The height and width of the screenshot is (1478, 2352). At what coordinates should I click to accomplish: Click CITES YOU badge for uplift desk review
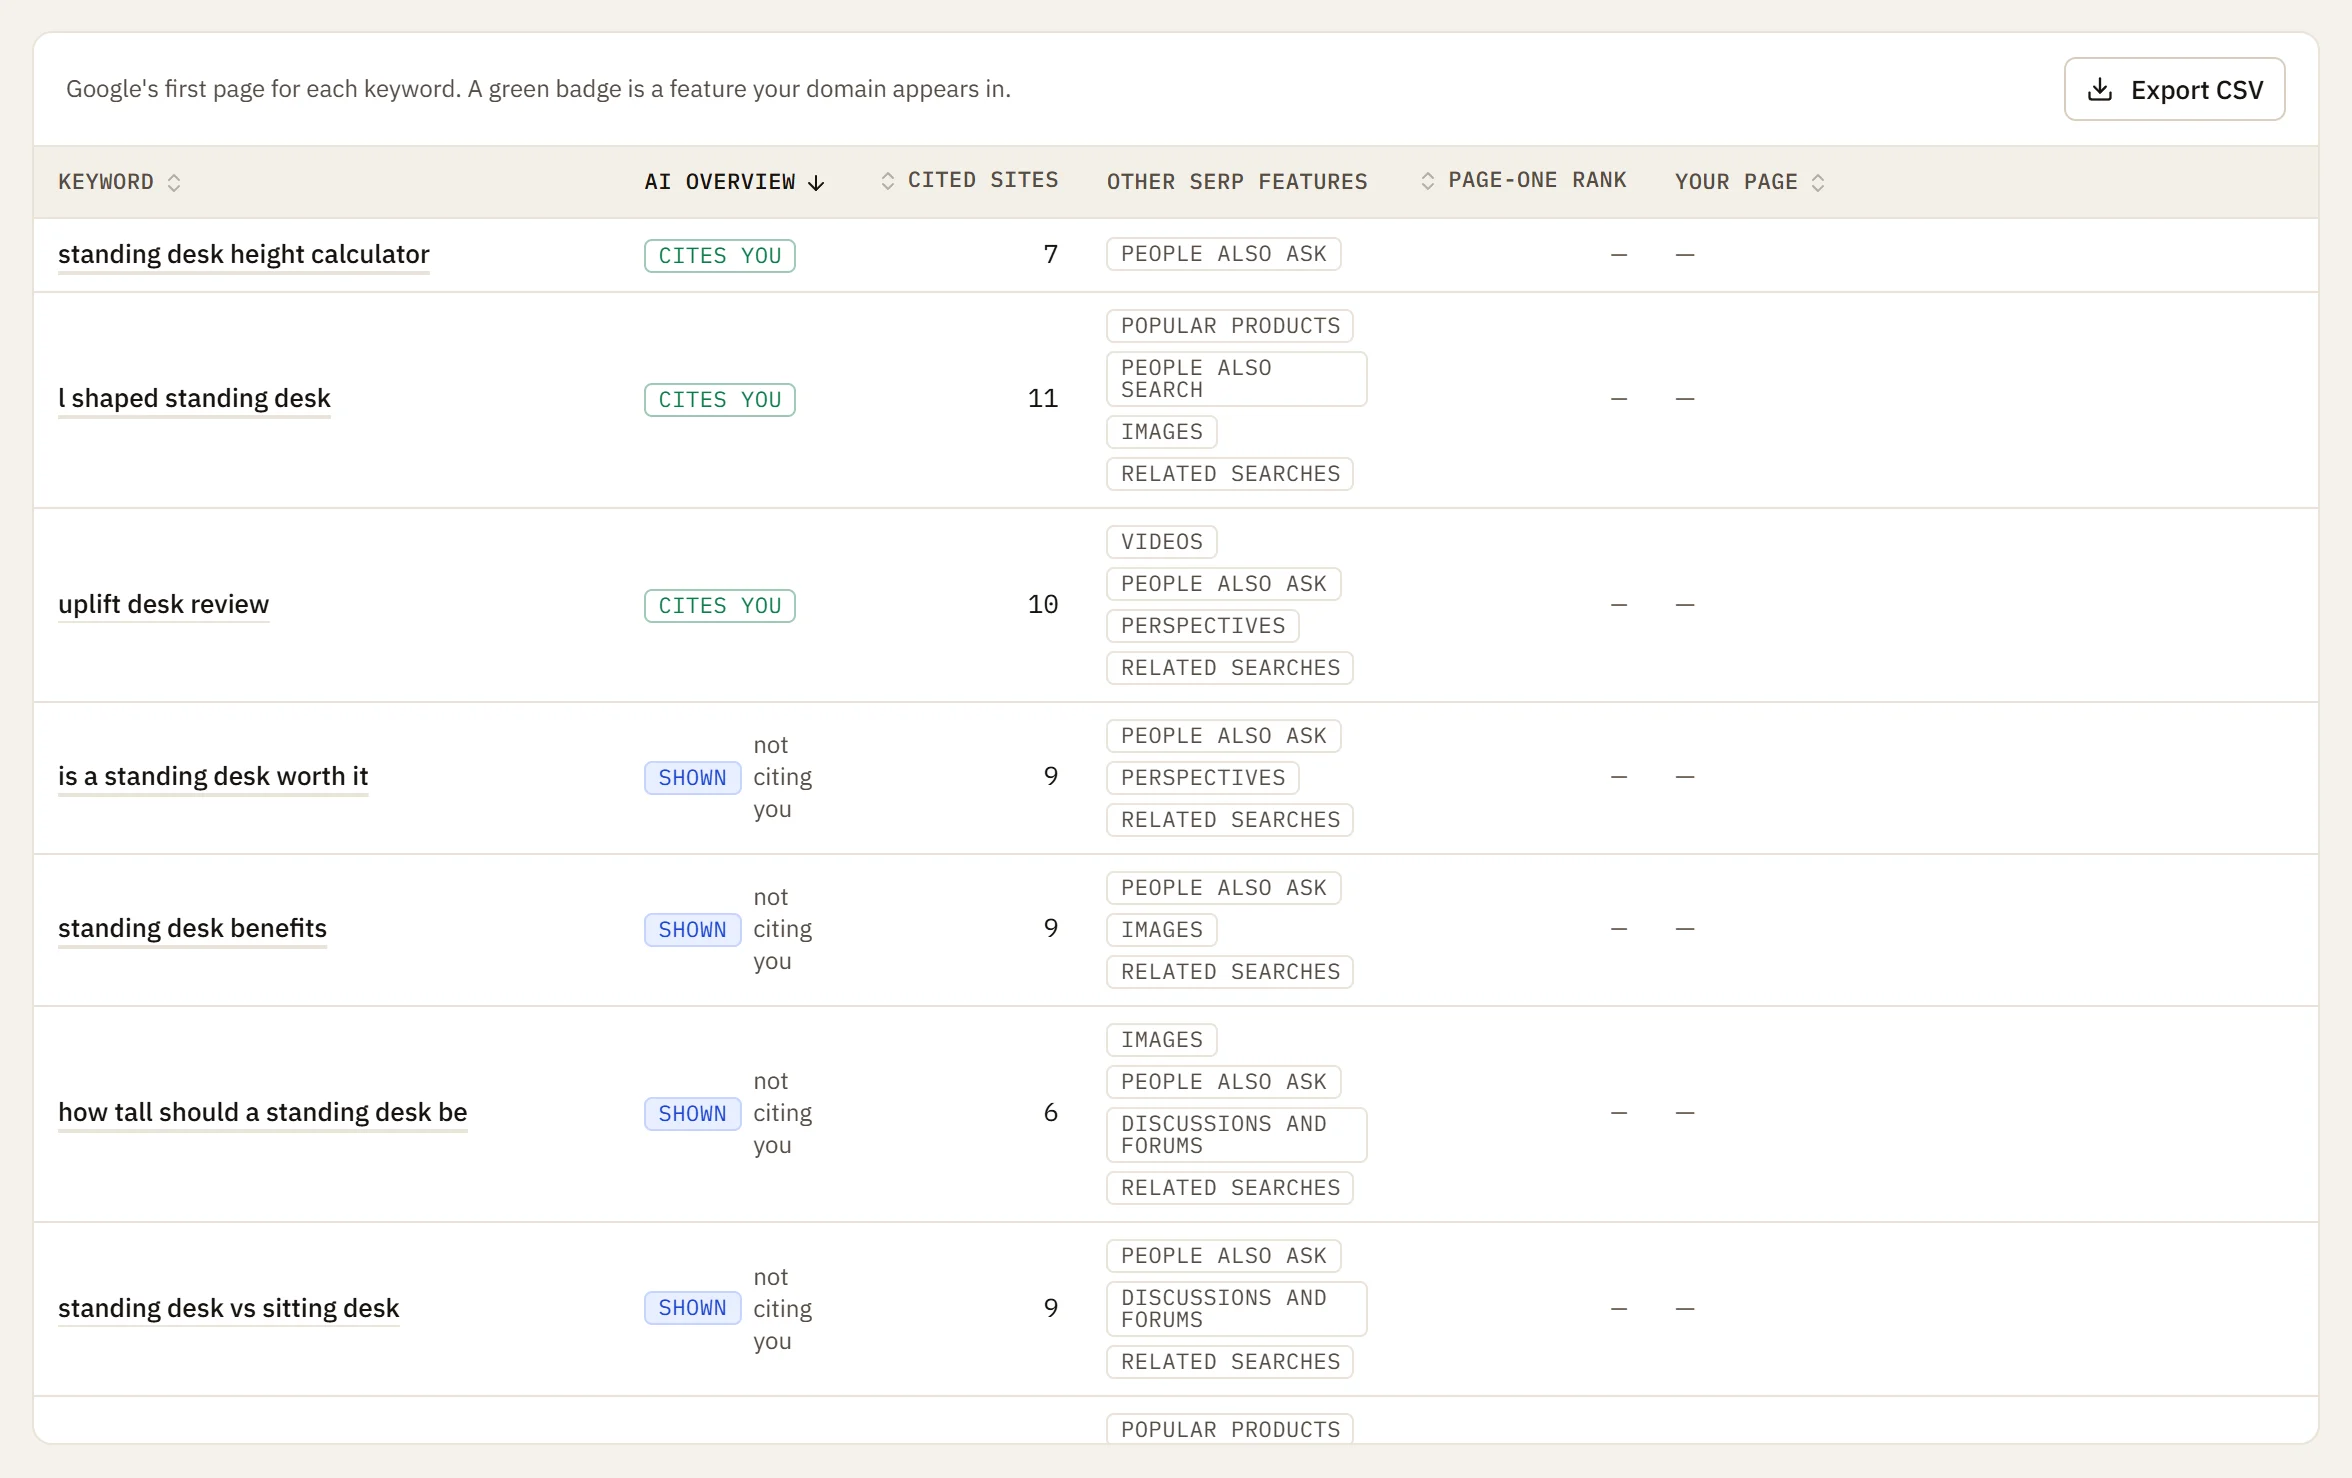coord(720,606)
